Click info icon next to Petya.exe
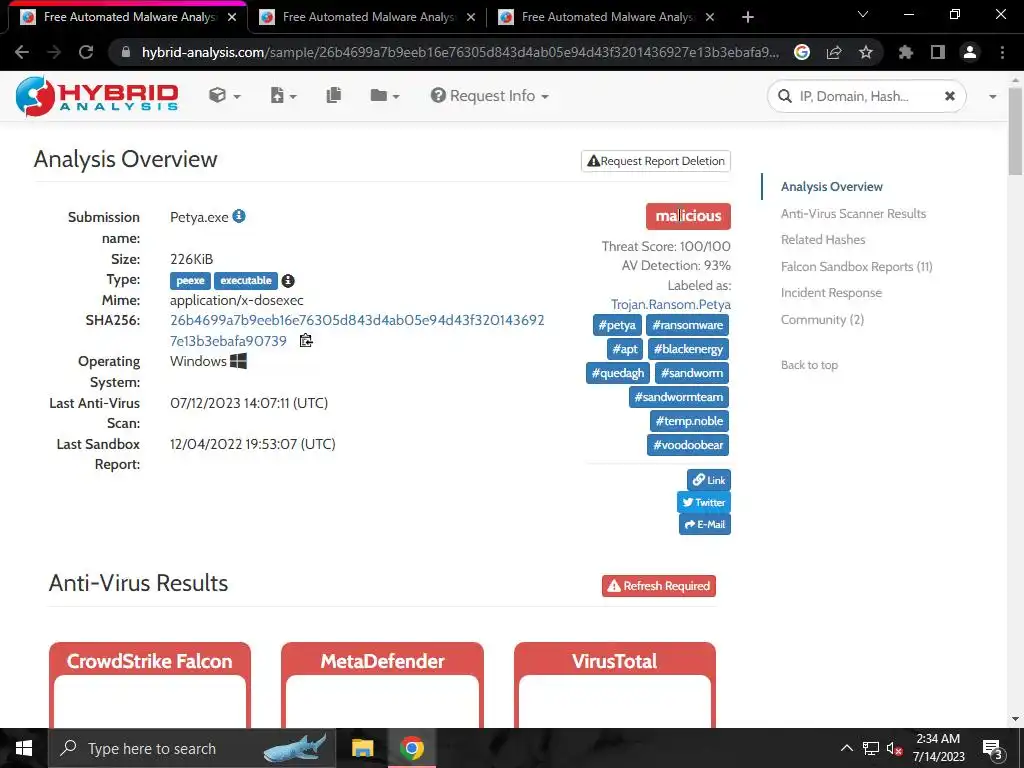 [x=239, y=216]
